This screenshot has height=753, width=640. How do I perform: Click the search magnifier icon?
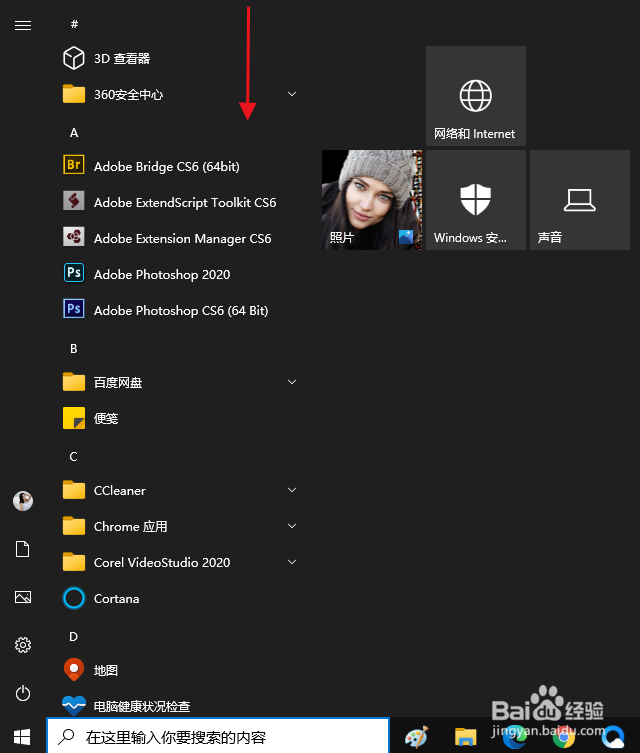tap(66, 737)
